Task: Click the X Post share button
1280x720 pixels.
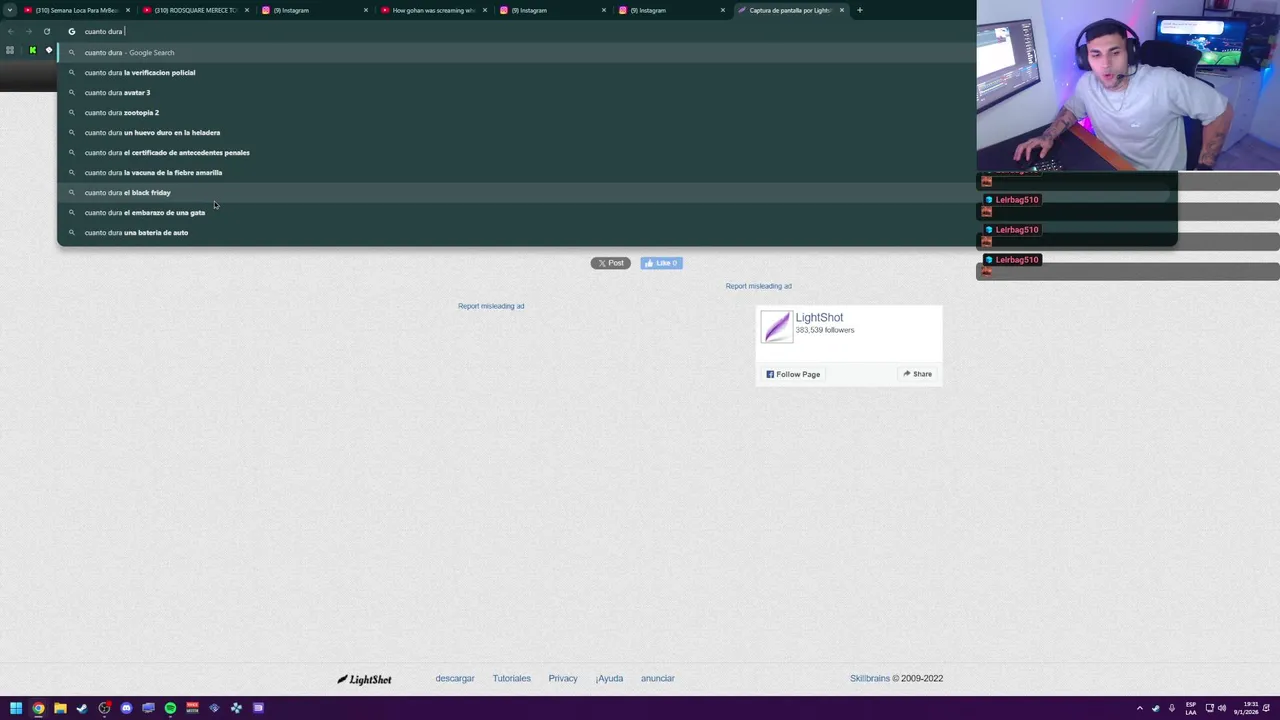Action: point(610,263)
